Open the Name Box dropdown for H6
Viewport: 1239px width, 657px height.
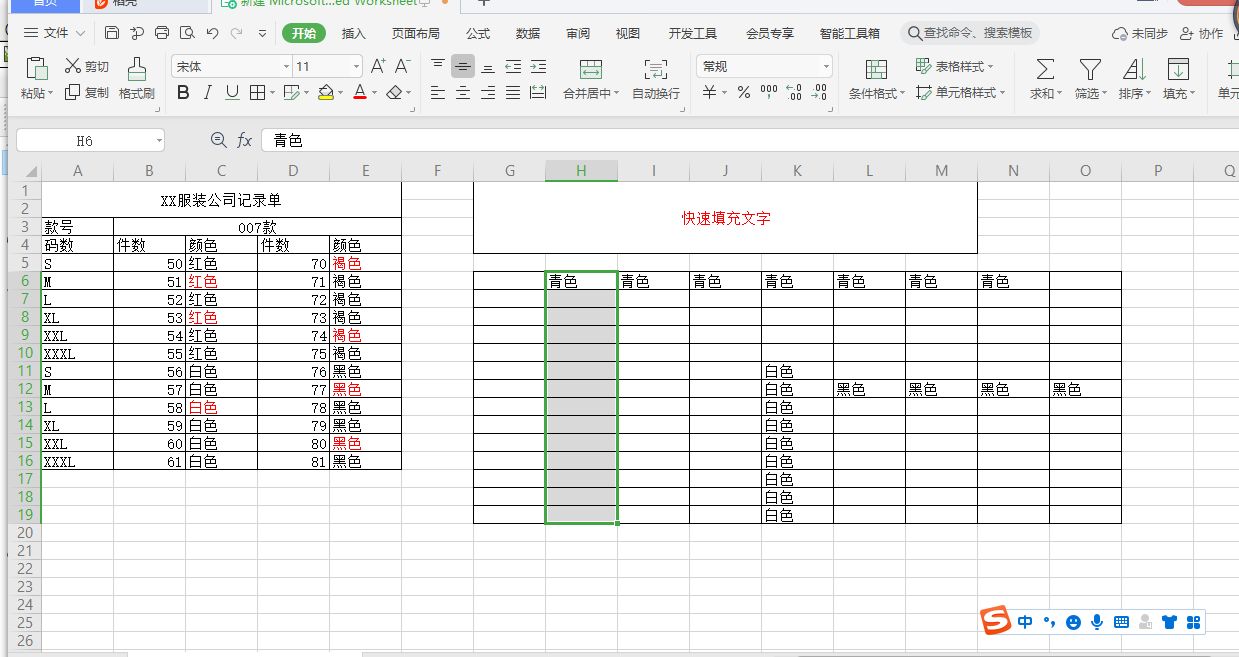click(159, 141)
